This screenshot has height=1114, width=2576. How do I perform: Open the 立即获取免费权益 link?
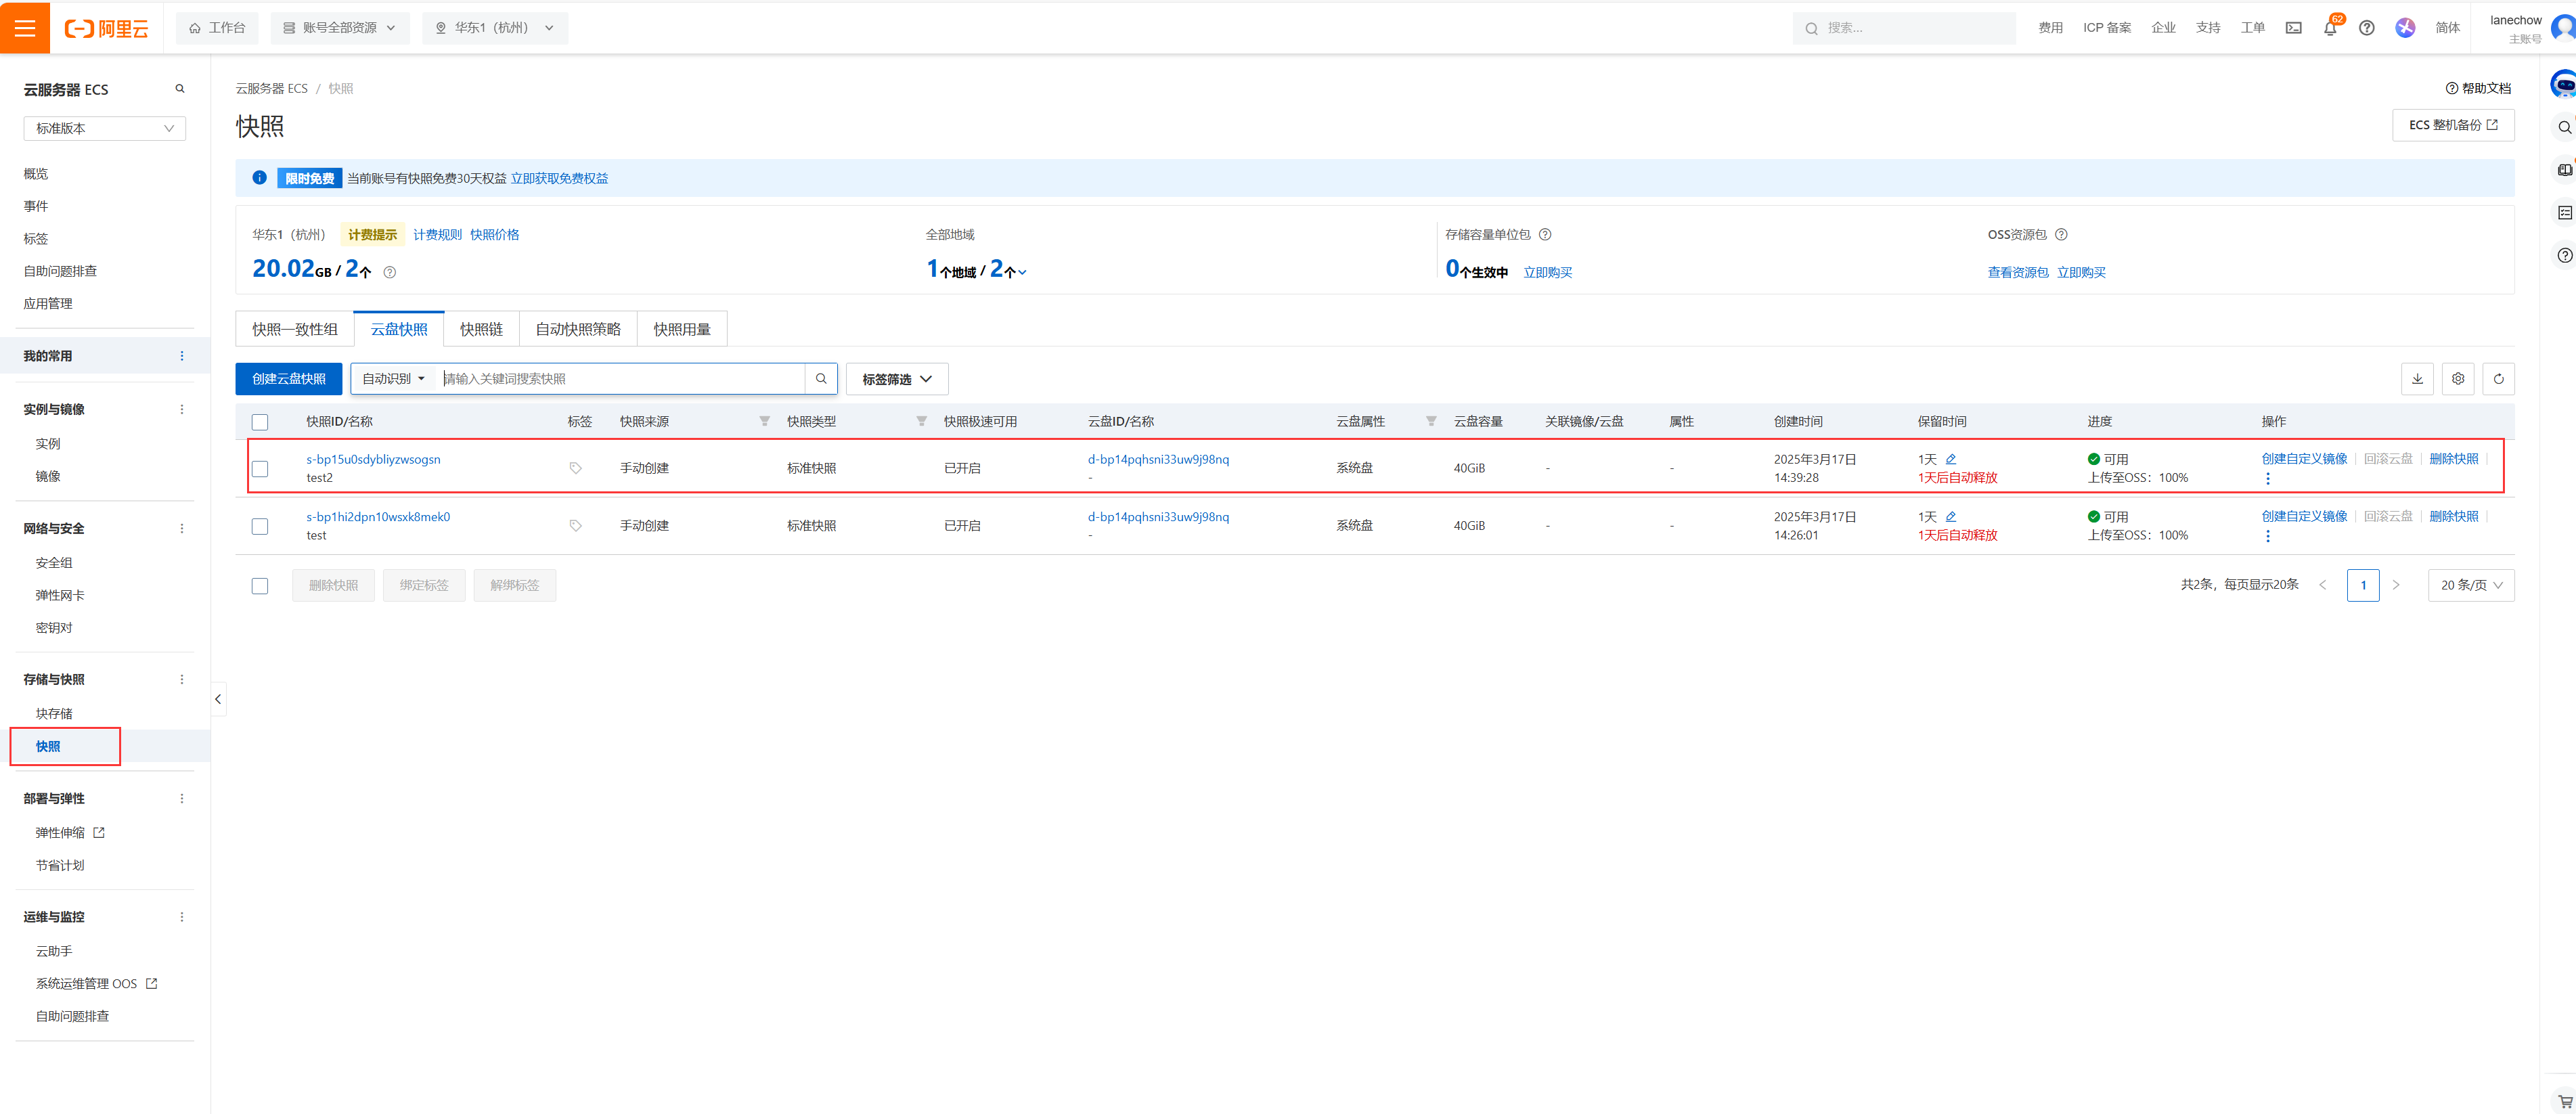tap(559, 178)
